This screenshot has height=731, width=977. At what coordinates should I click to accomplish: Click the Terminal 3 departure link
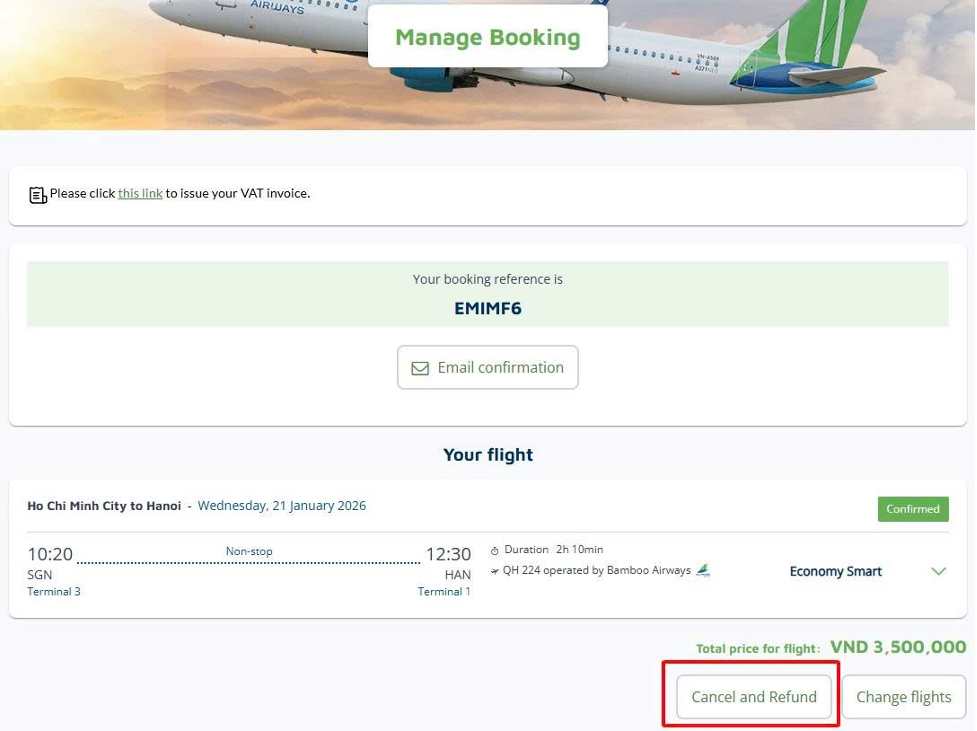point(54,591)
